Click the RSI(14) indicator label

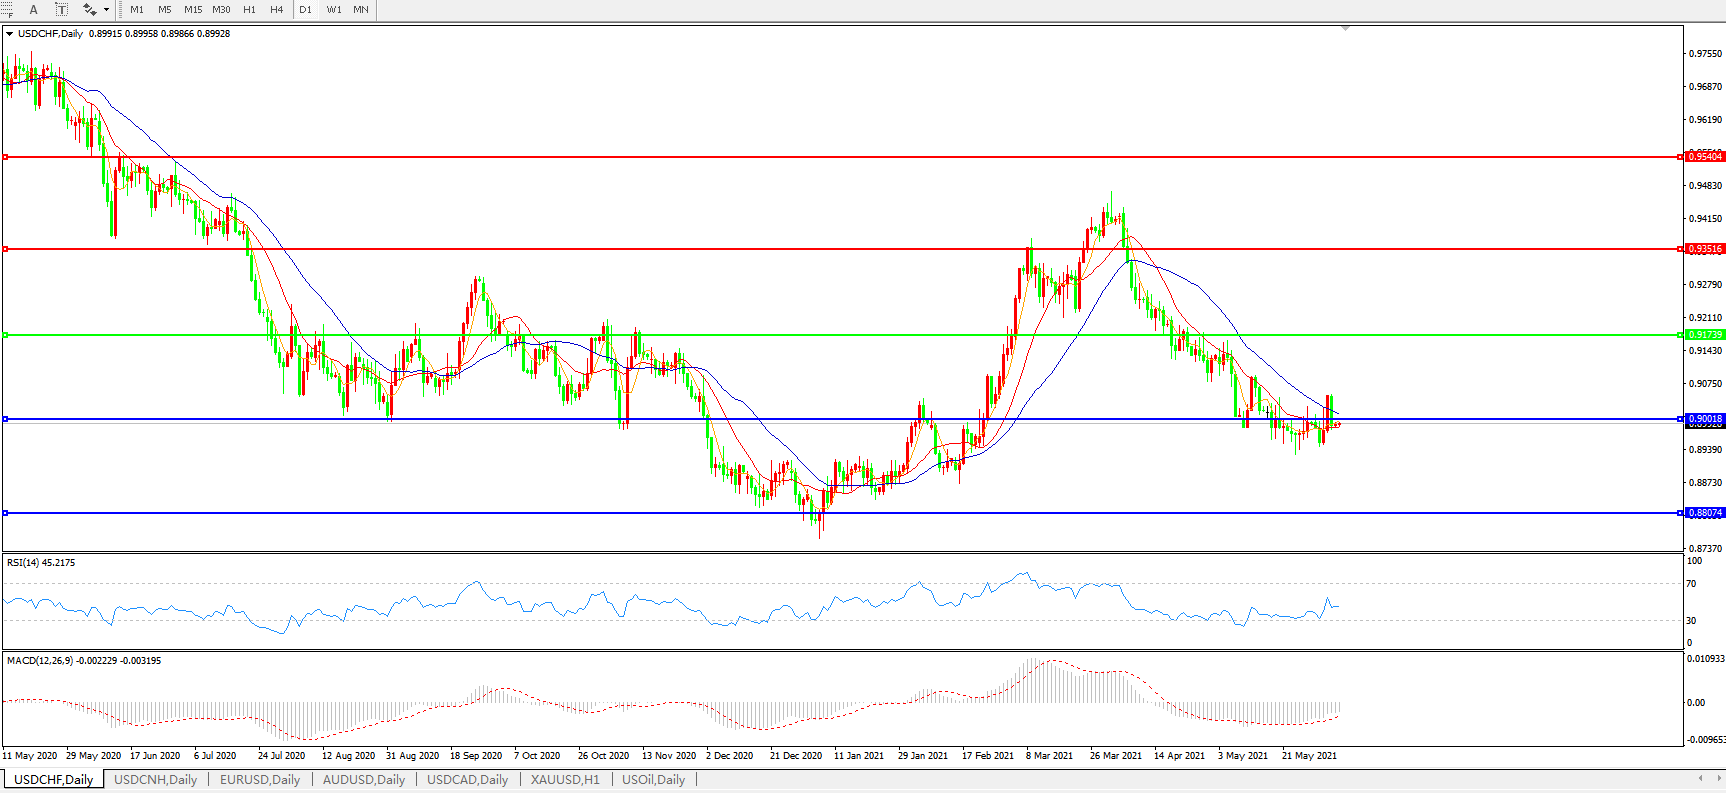click(x=40, y=563)
